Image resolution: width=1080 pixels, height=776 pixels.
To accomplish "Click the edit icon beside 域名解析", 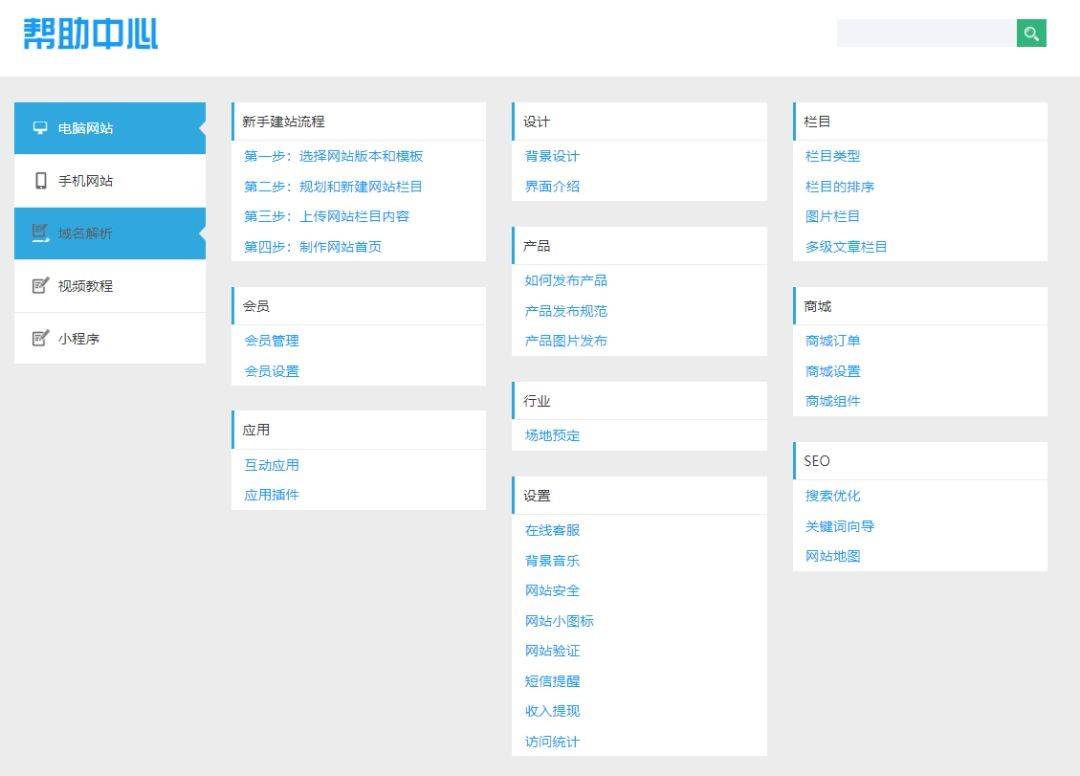I will pyautogui.click(x=41, y=233).
